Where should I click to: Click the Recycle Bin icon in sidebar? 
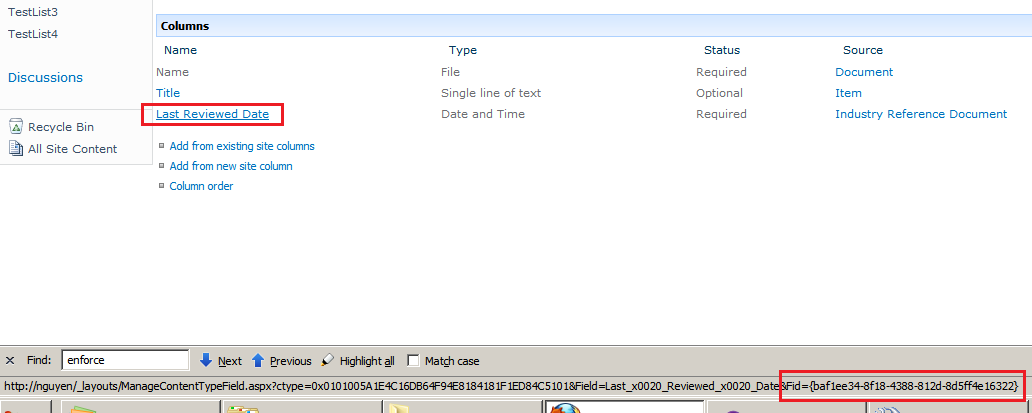(16, 127)
